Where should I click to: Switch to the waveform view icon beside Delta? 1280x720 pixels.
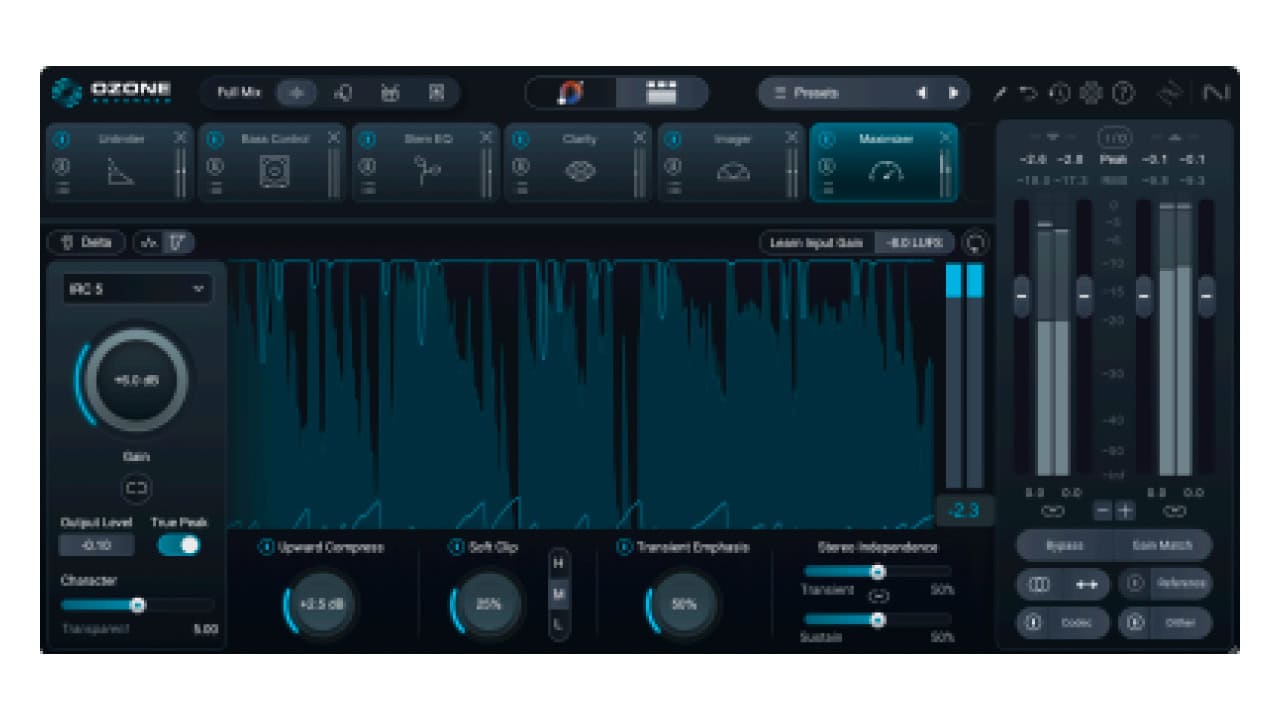pyautogui.click(x=150, y=242)
